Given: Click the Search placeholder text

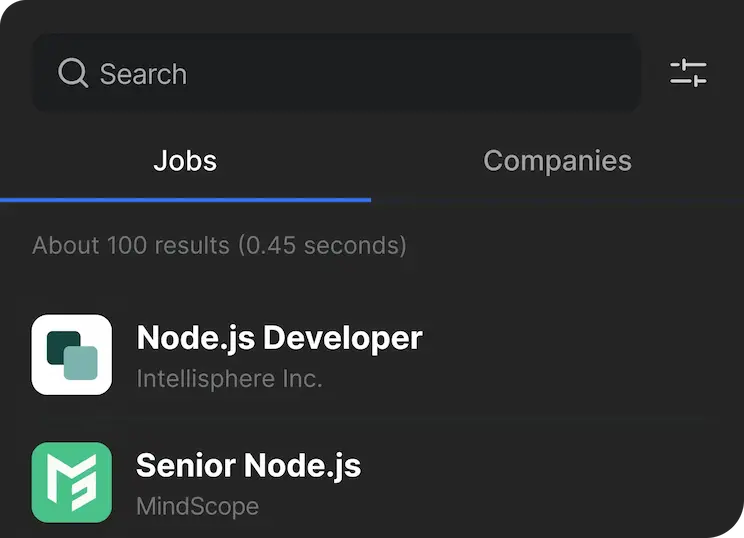Looking at the screenshot, I should 143,74.
